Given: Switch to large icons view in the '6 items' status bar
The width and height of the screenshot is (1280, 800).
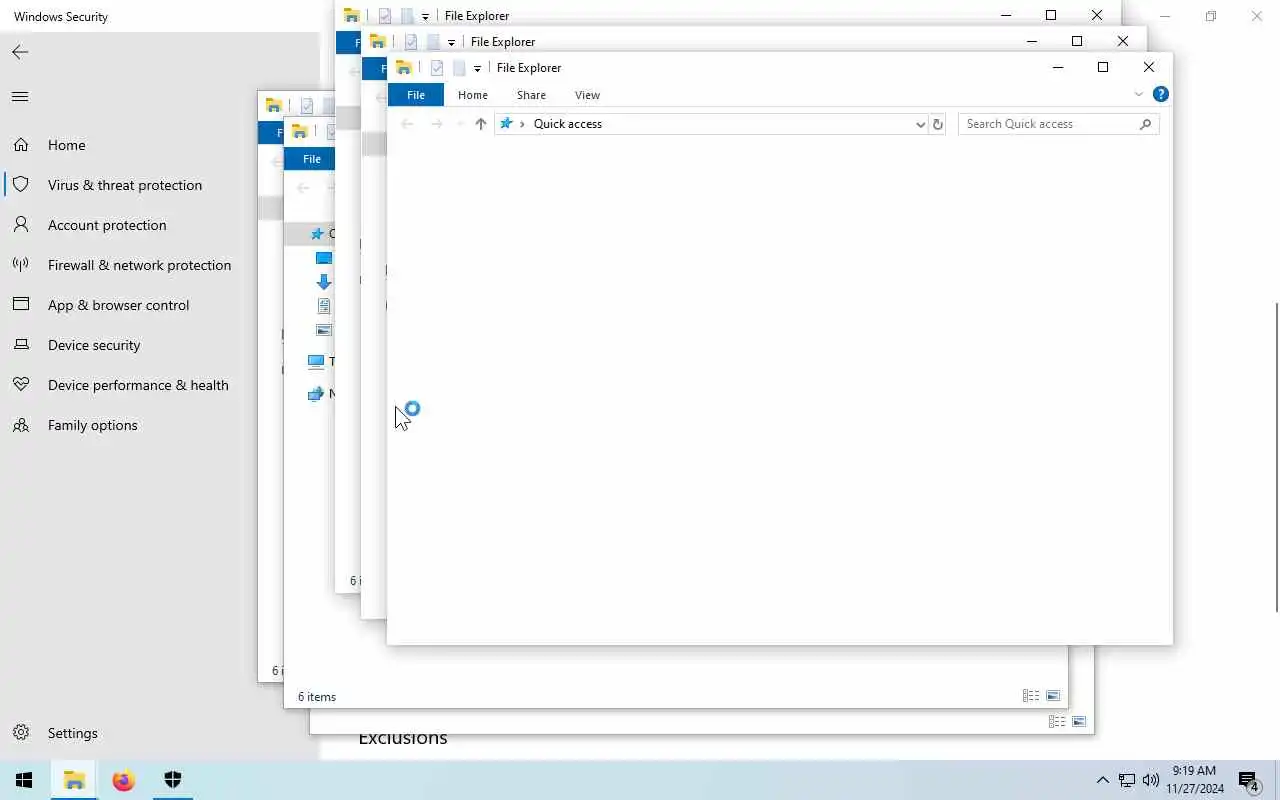Looking at the screenshot, I should click(1053, 696).
